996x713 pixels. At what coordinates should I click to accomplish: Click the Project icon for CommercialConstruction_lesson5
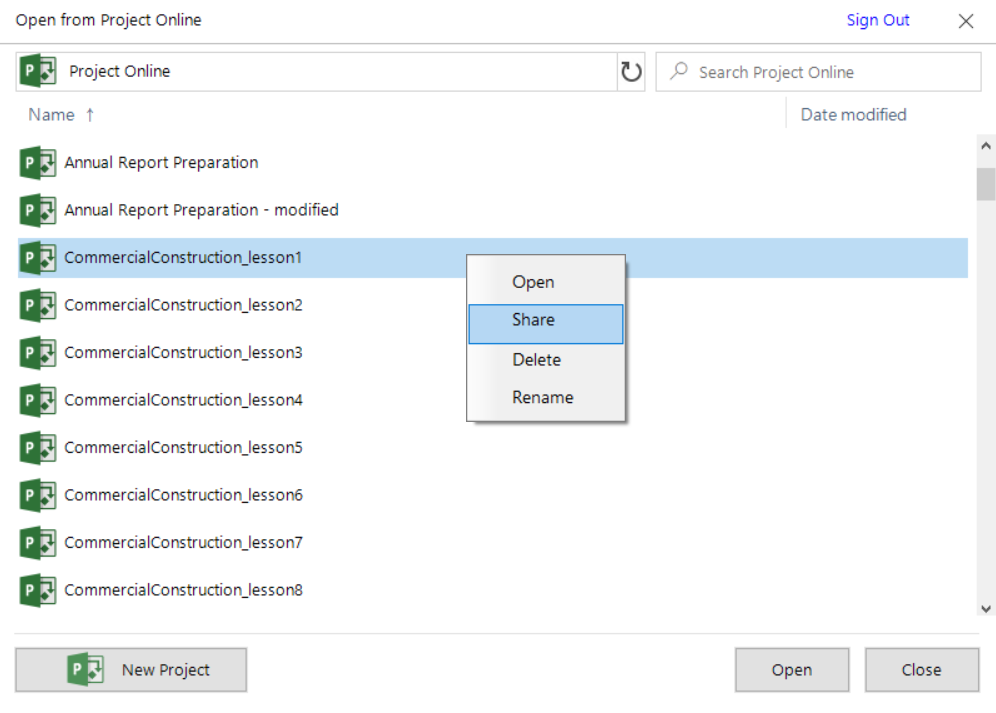coord(38,448)
